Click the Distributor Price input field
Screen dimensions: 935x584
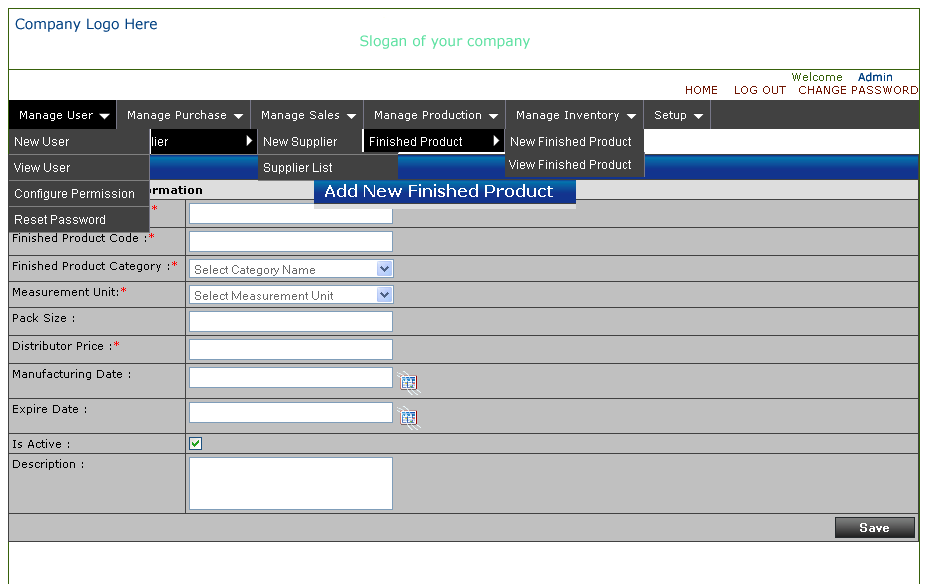click(290, 349)
